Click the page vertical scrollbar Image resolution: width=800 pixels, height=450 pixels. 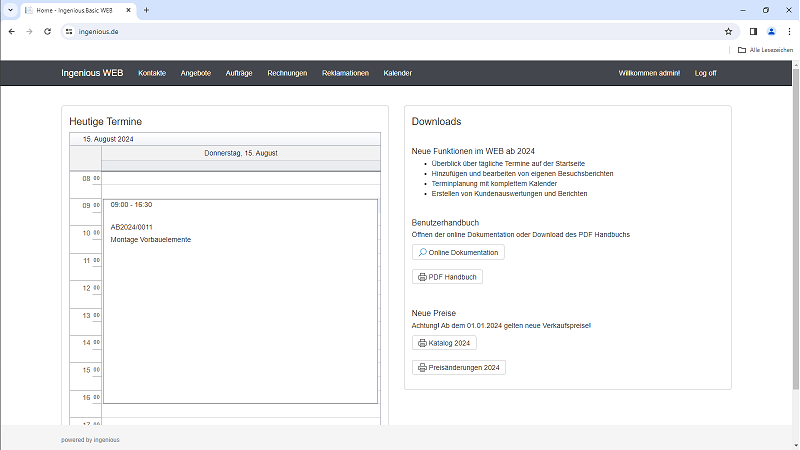pos(795,230)
